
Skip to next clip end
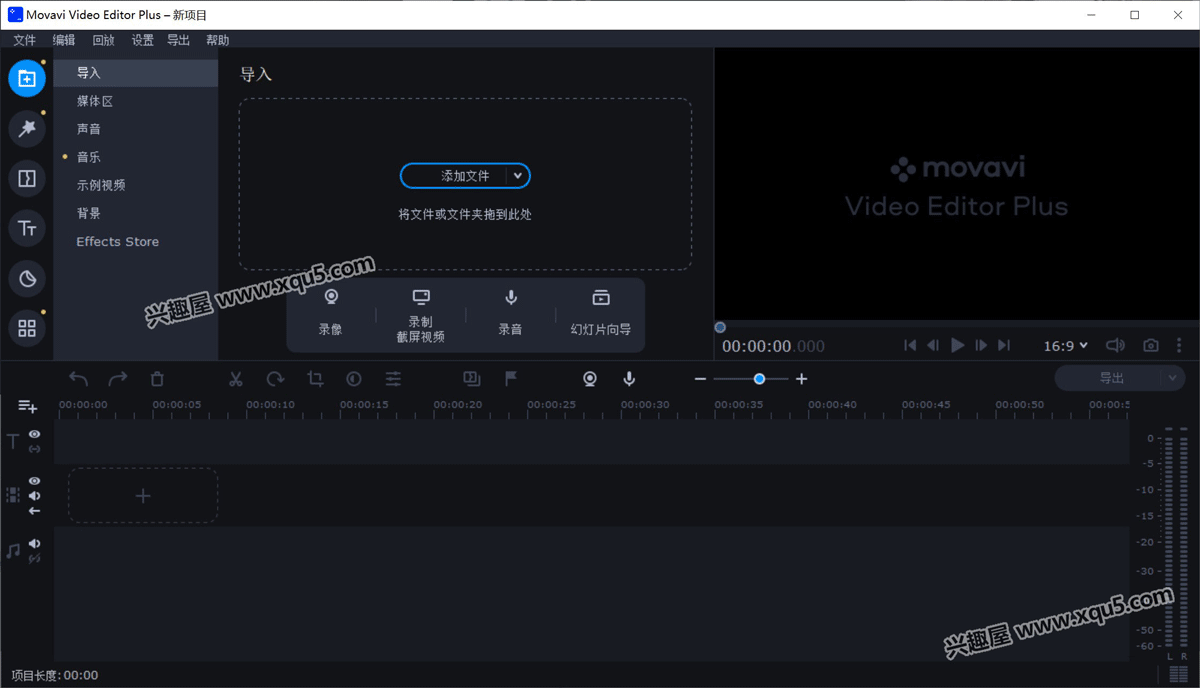[x=1004, y=345]
